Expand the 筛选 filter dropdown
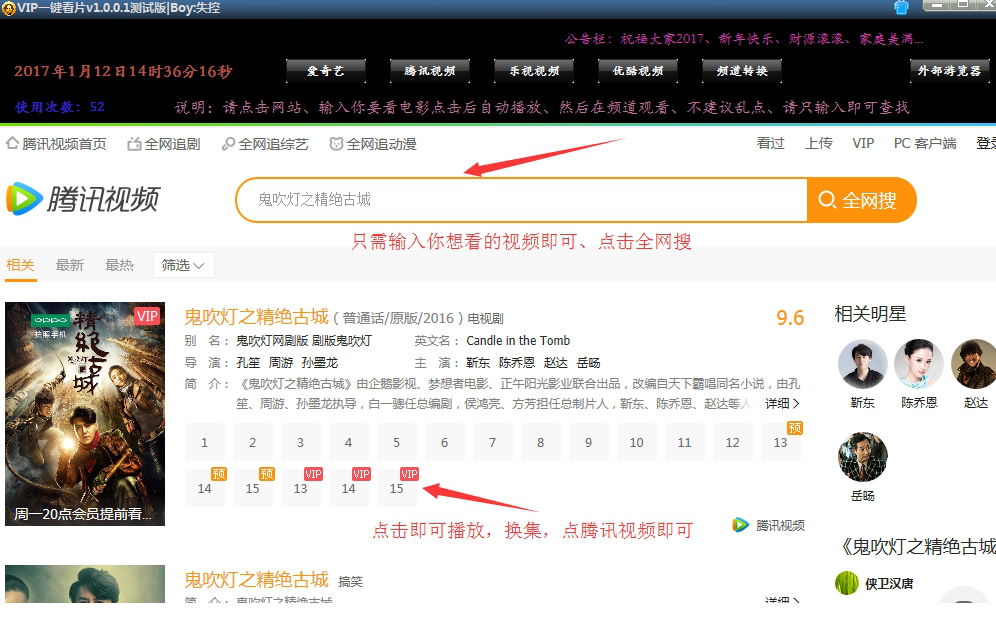Image resolution: width=996 pixels, height=627 pixels. coord(184,265)
